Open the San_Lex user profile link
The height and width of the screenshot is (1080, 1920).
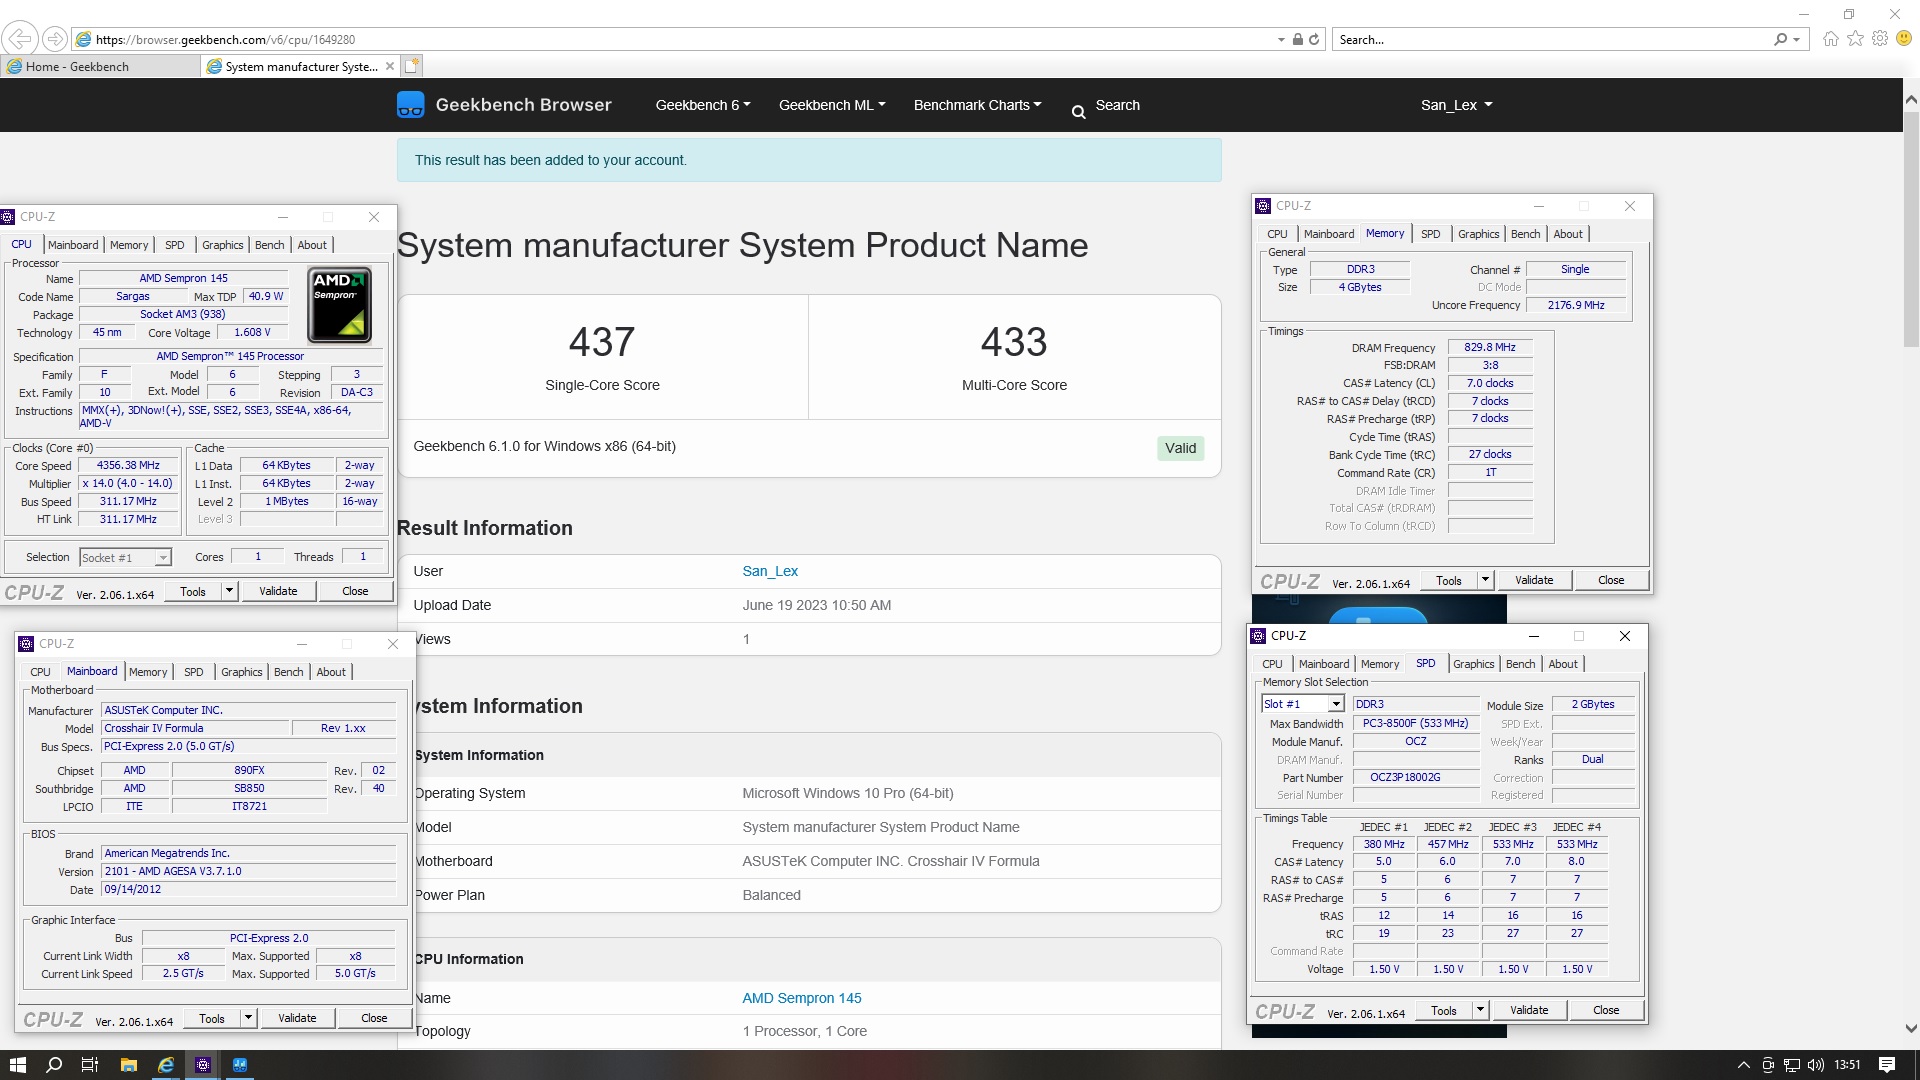770,571
